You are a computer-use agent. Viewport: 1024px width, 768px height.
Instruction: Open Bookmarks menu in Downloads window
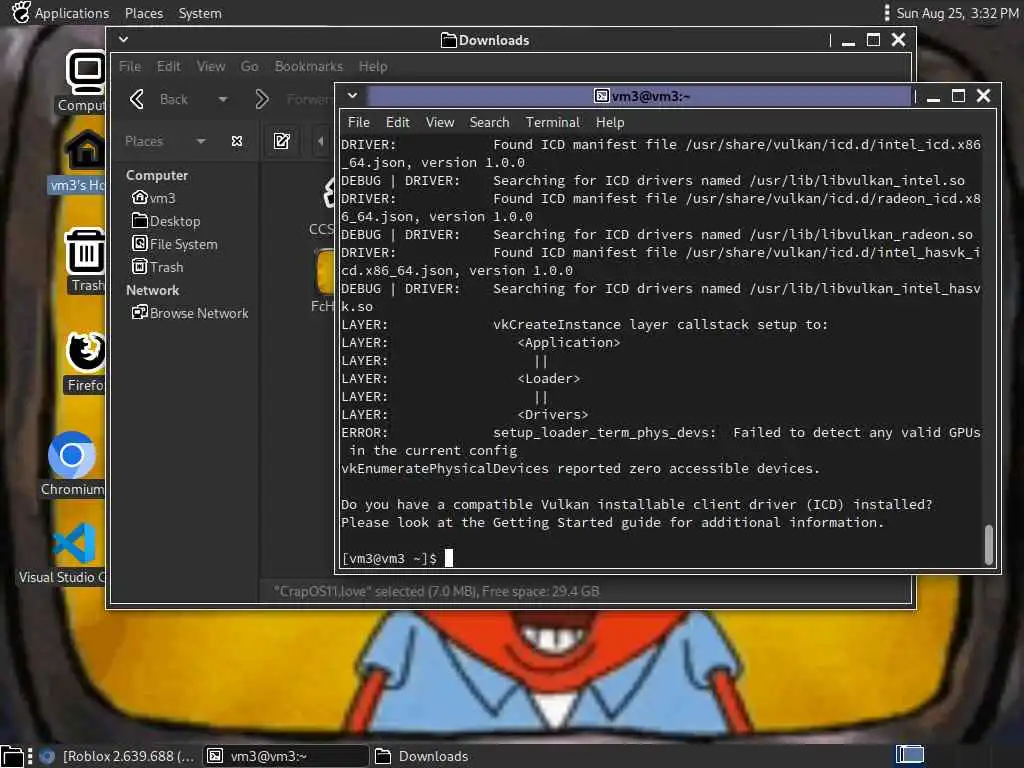pyautogui.click(x=308, y=66)
